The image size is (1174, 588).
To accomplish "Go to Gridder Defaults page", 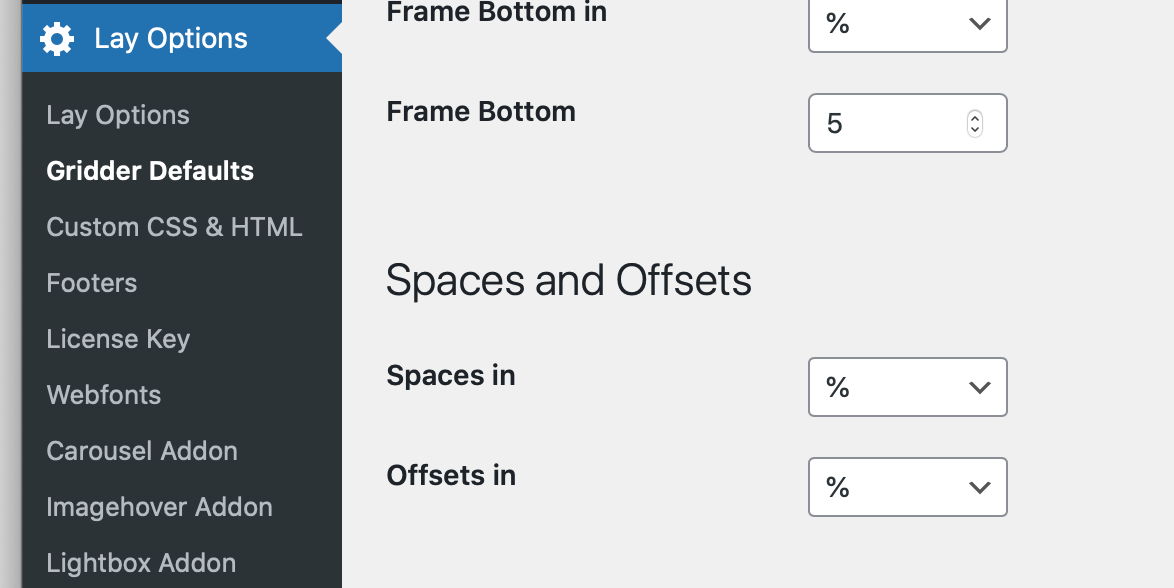I will click(x=150, y=171).
